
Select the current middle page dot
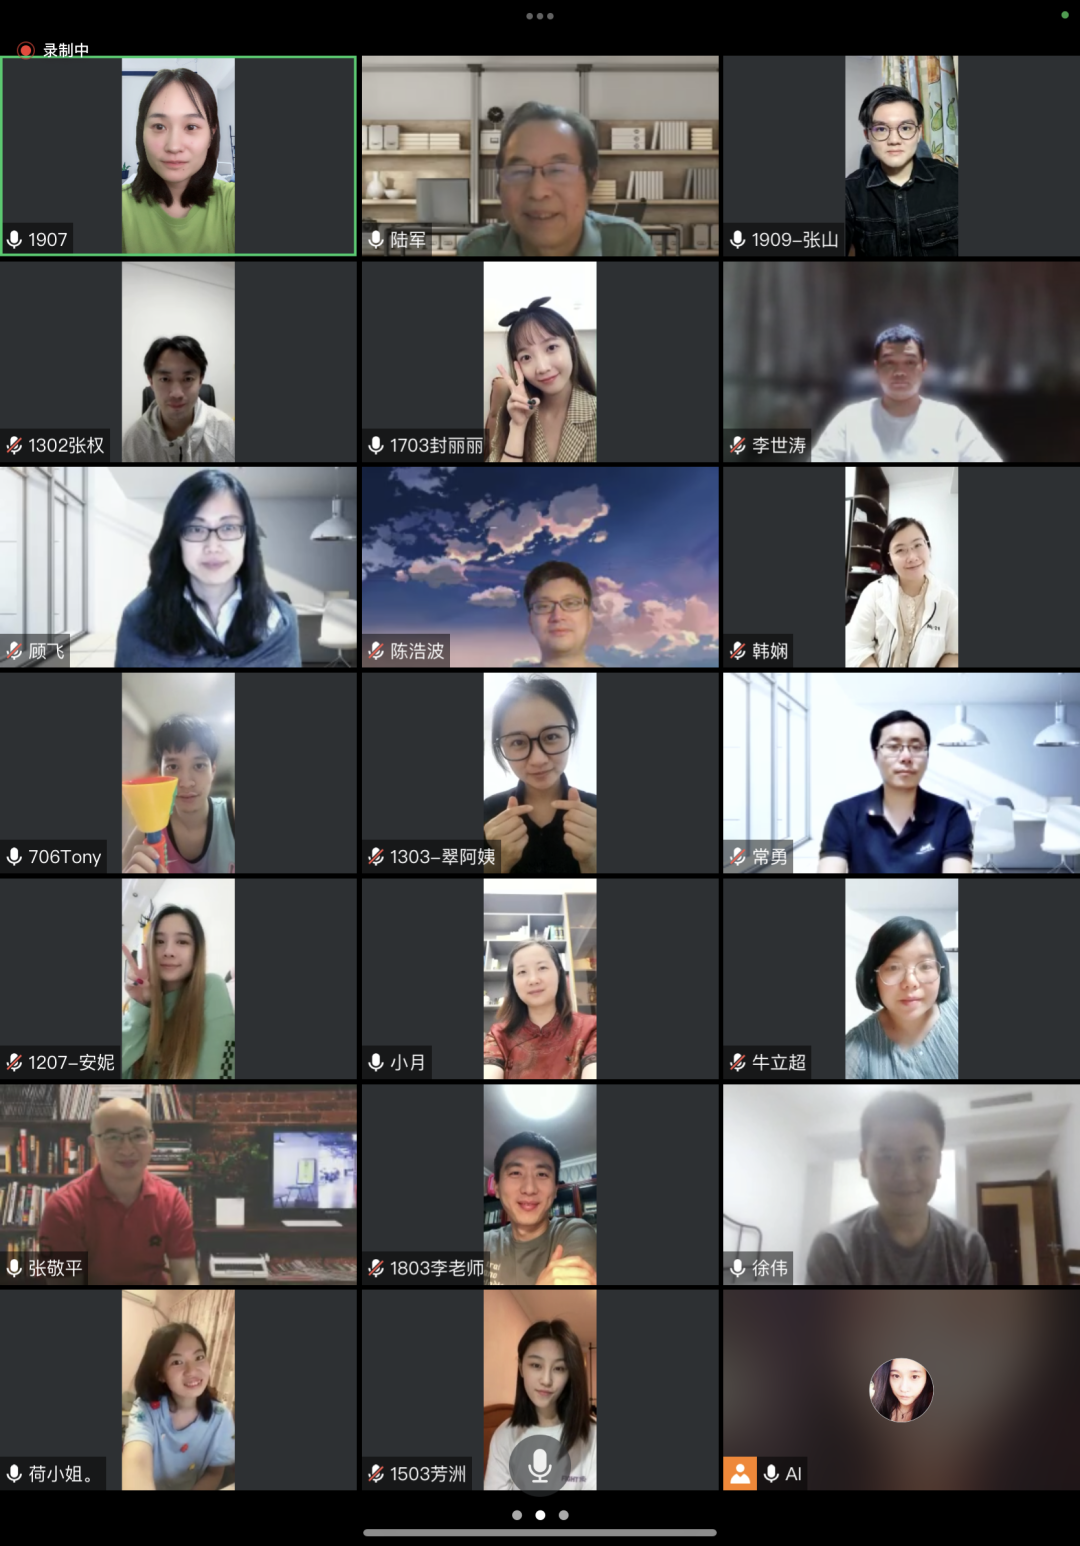pos(540,1515)
